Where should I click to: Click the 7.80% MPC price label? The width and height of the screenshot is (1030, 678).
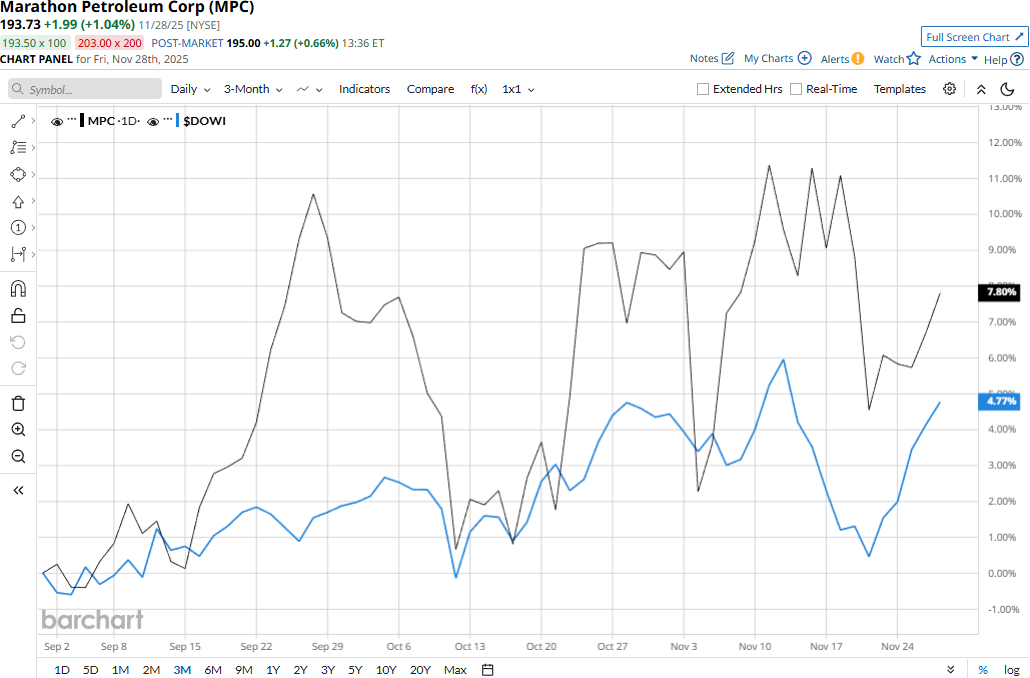click(999, 292)
